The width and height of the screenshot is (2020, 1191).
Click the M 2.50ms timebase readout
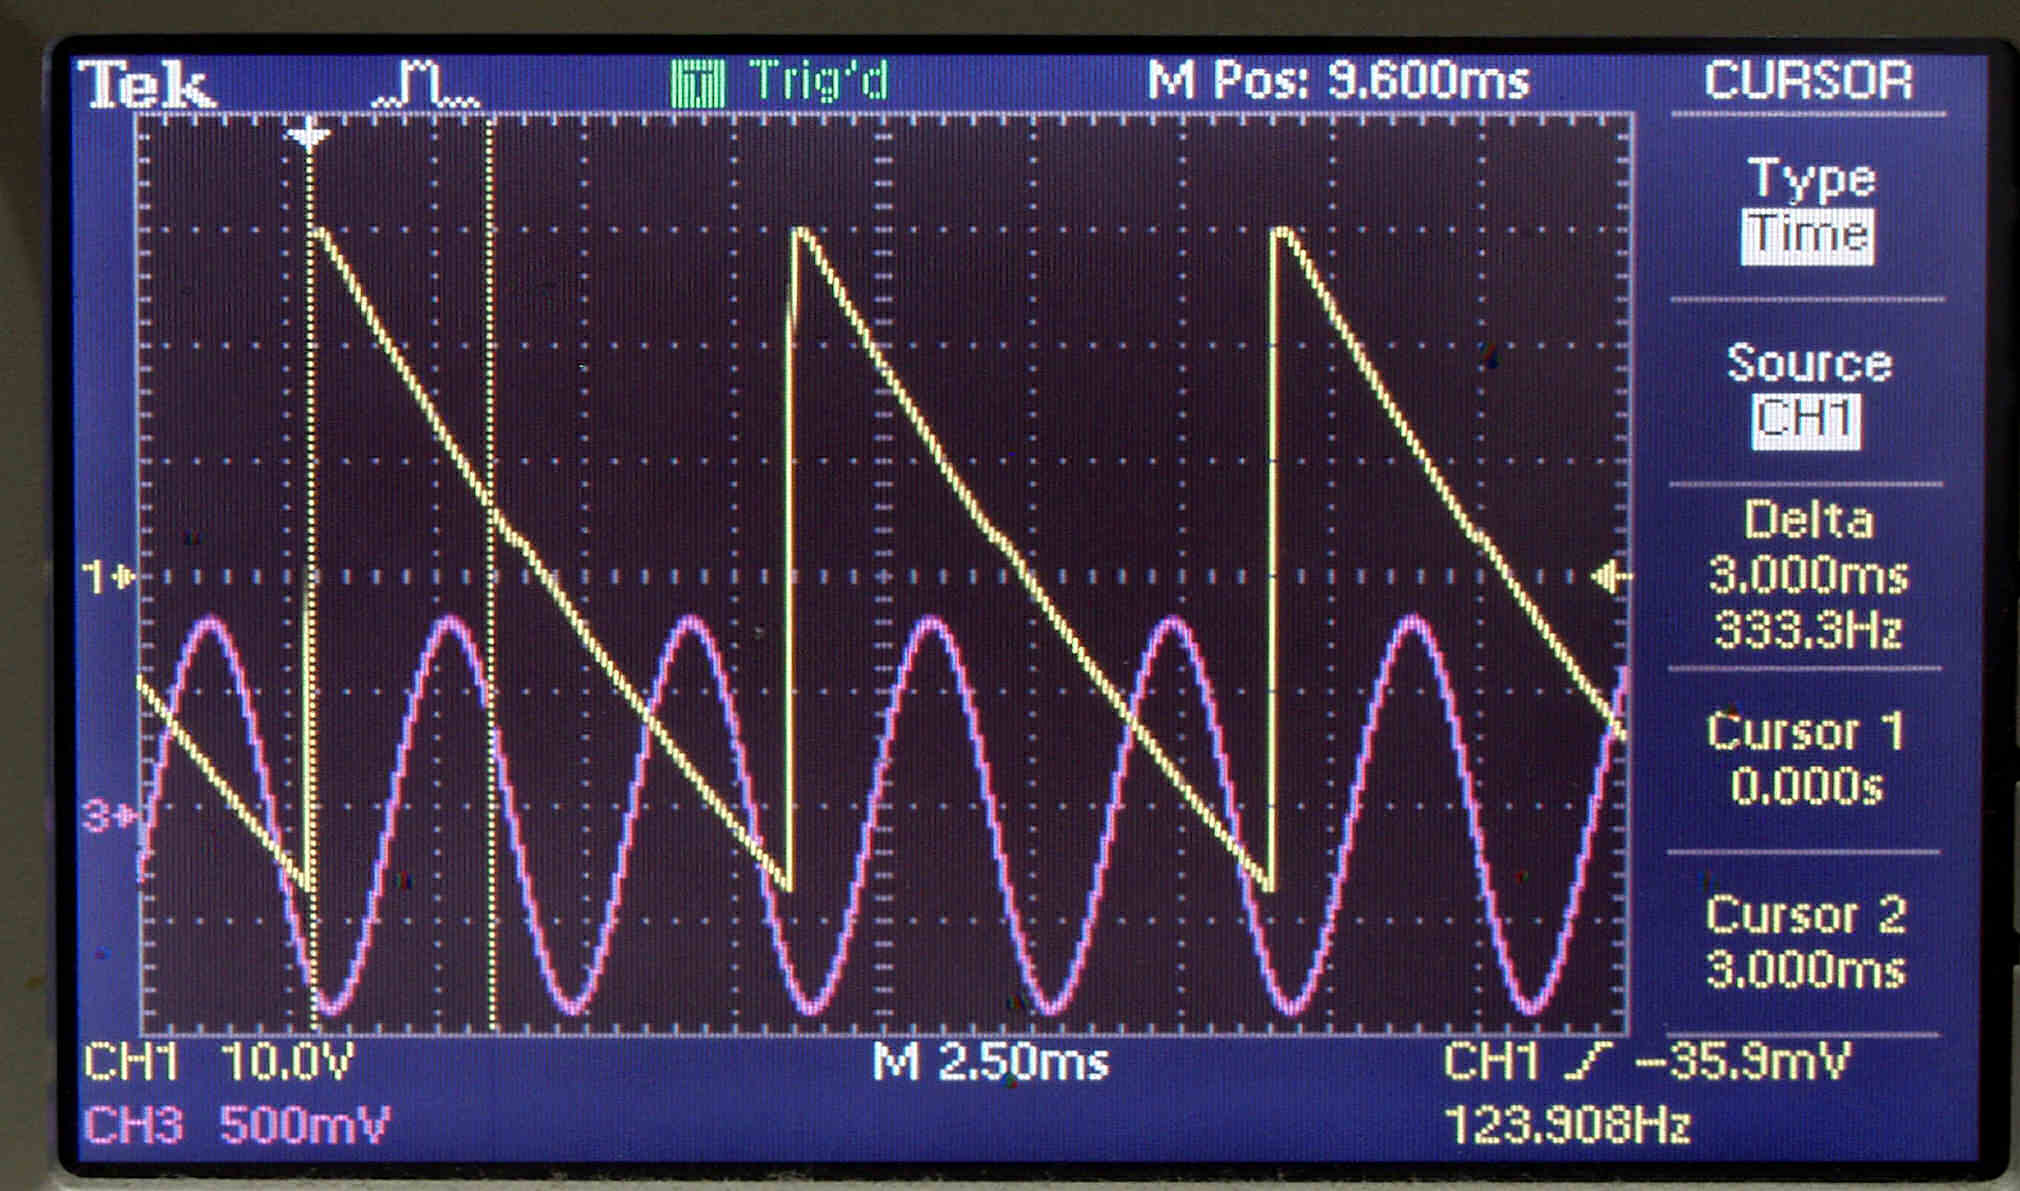pyautogui.click(x=990, y=1061)
